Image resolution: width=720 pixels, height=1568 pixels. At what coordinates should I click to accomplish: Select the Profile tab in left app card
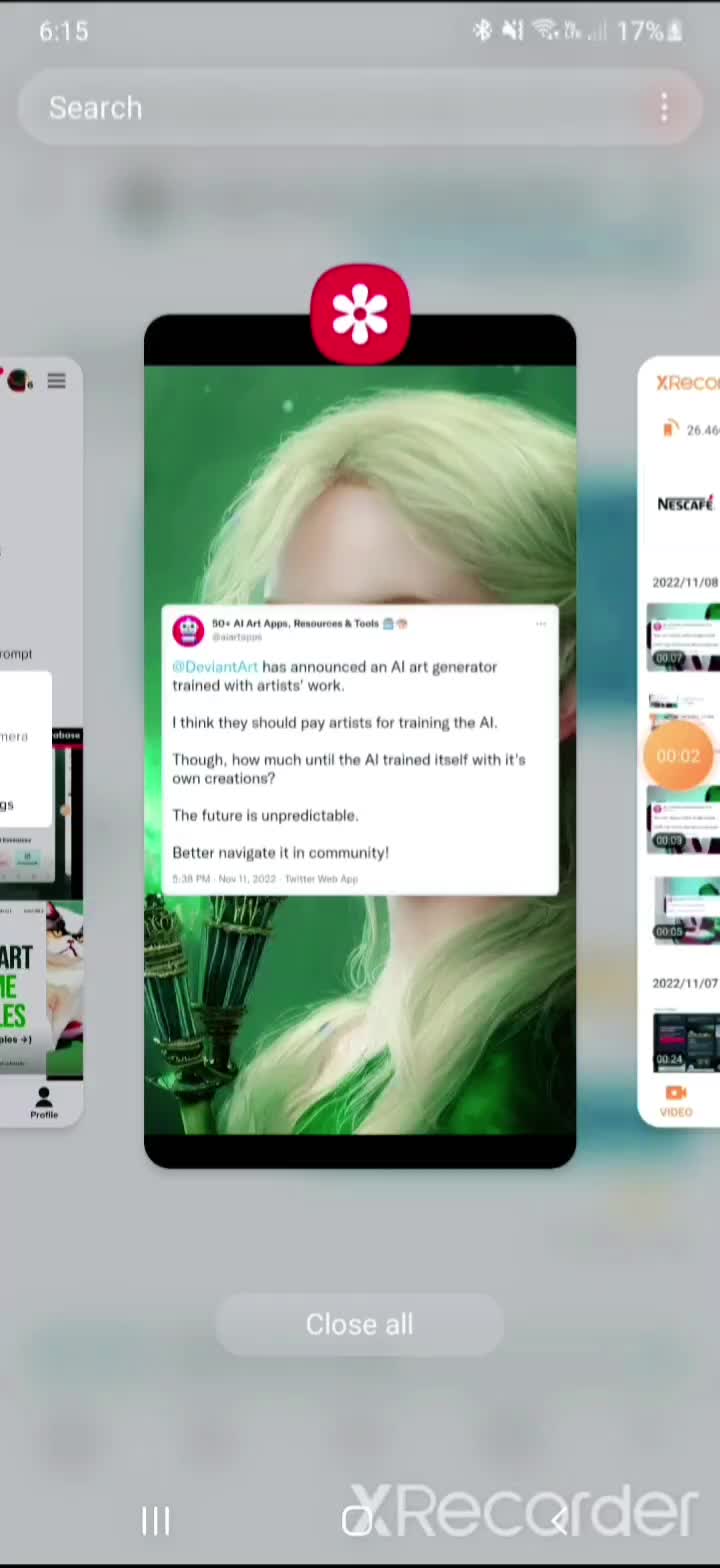[x=43, y=1103]
